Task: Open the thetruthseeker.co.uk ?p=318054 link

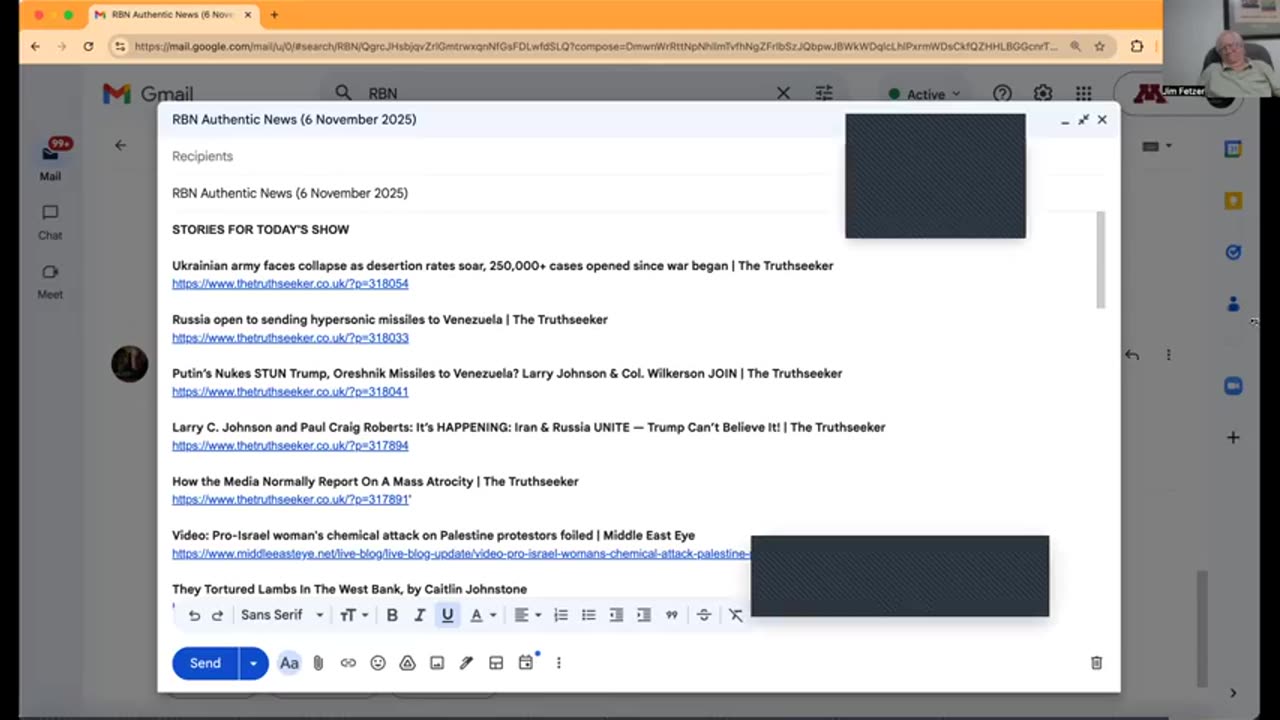Action: coord(290,284)
